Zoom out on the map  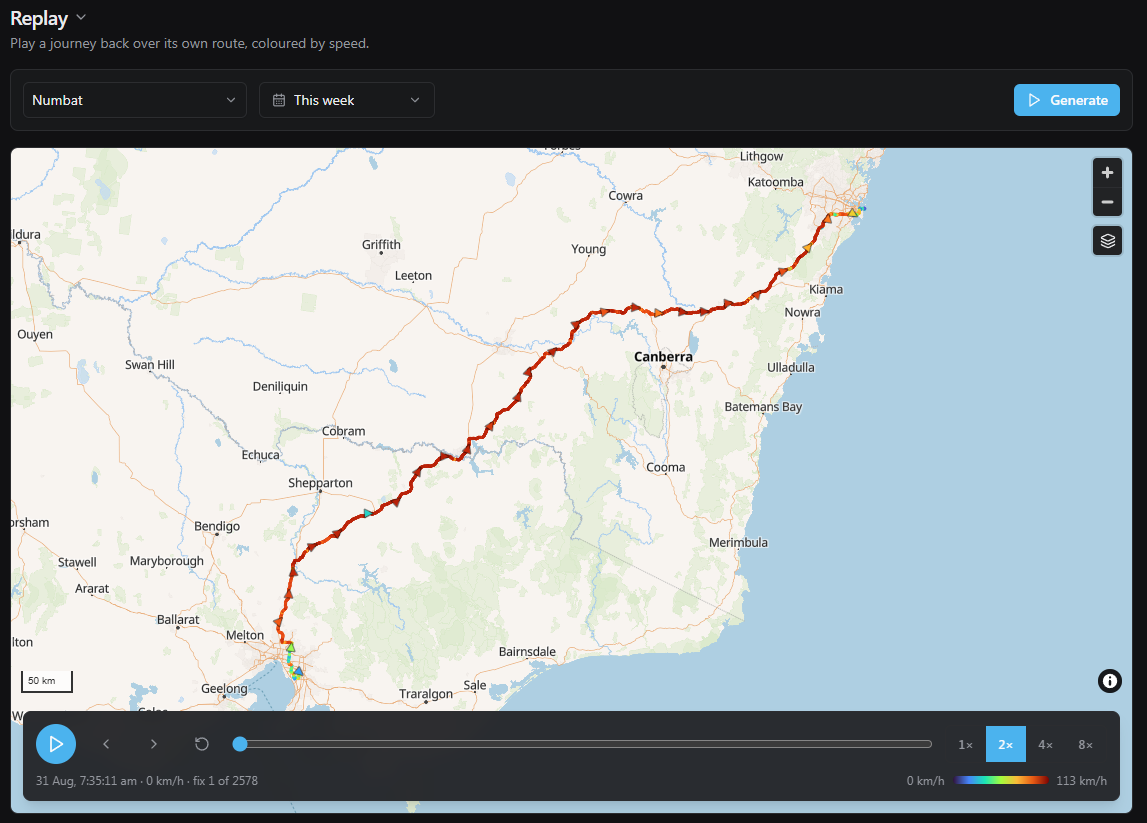pyautogui.click(x=1107, y=202)
